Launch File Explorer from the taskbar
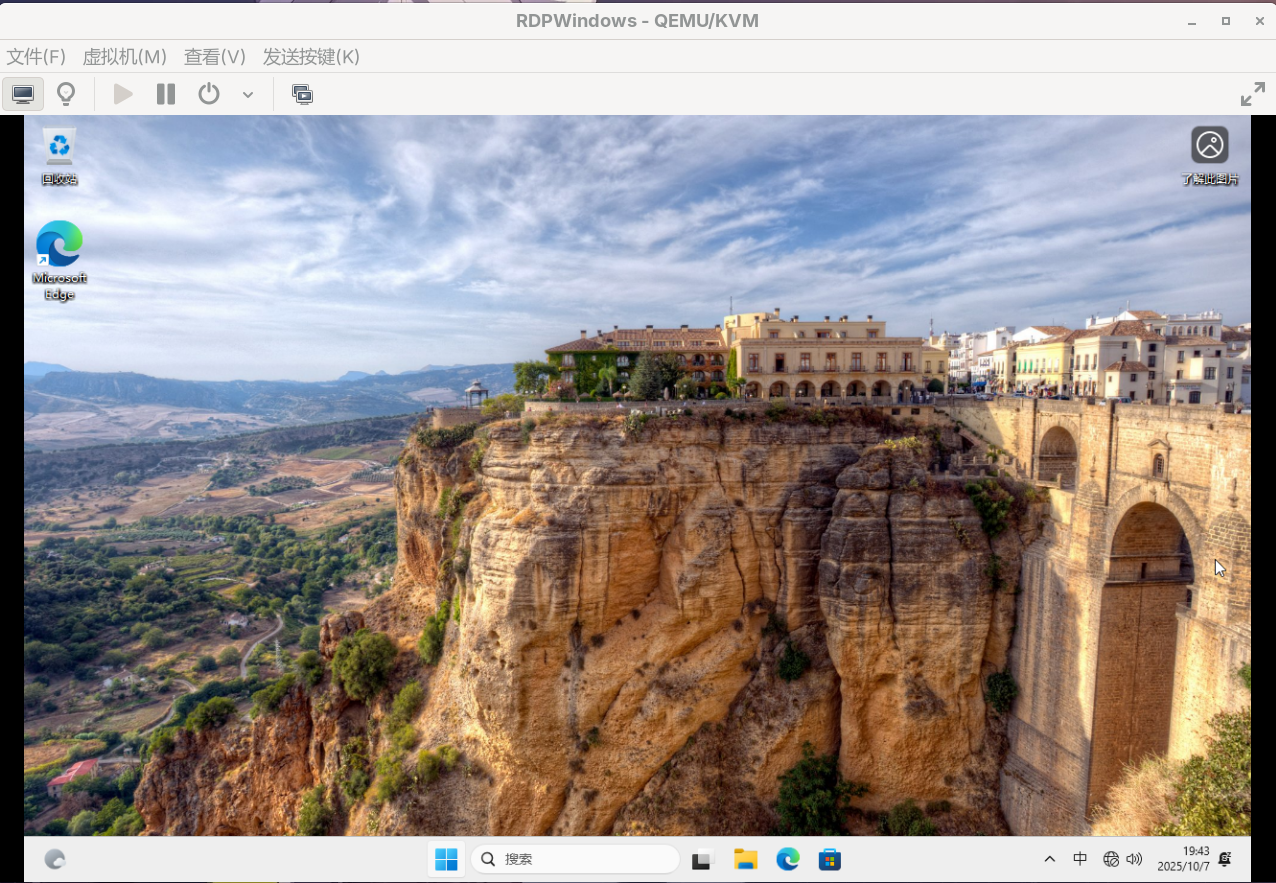 click(745, 859)
